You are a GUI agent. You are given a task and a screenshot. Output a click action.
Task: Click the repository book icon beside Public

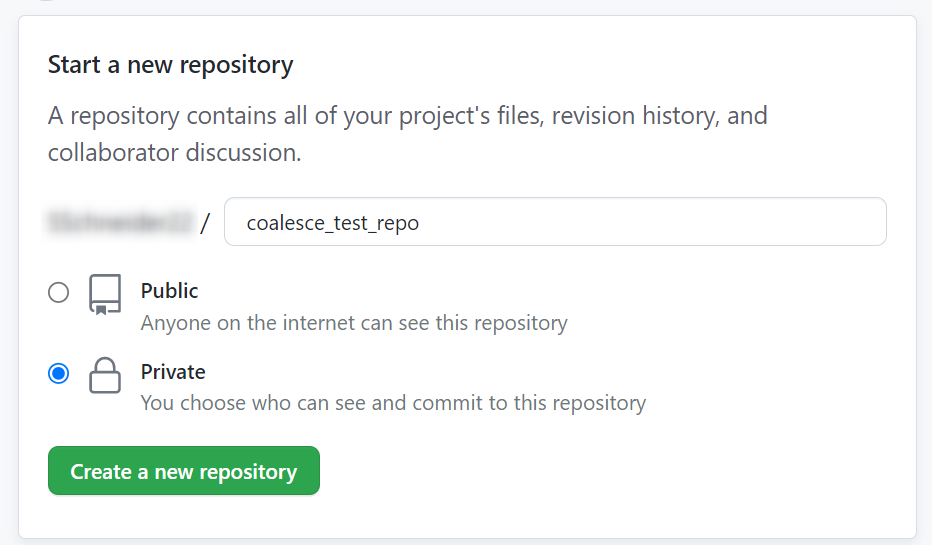[x=105, y=295]
